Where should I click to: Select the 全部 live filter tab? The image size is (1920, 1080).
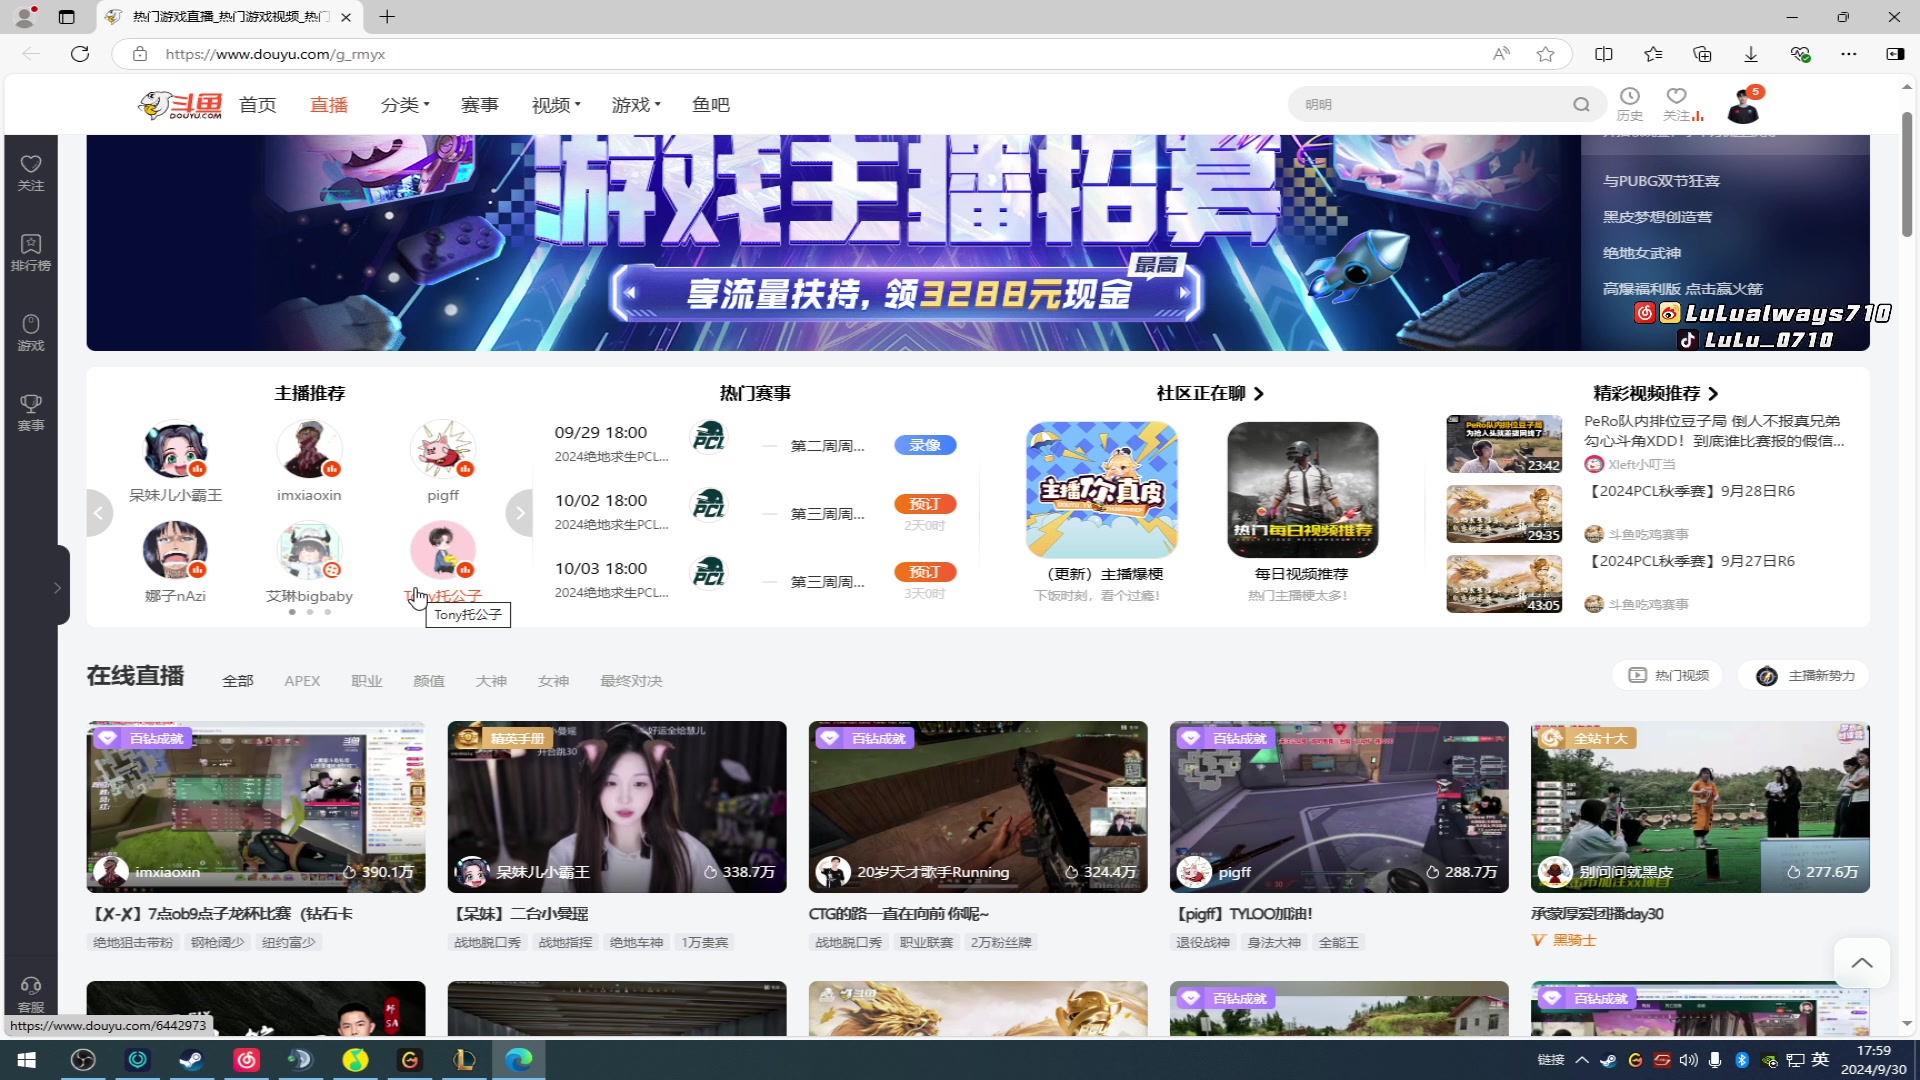click(x=238, y=681)
